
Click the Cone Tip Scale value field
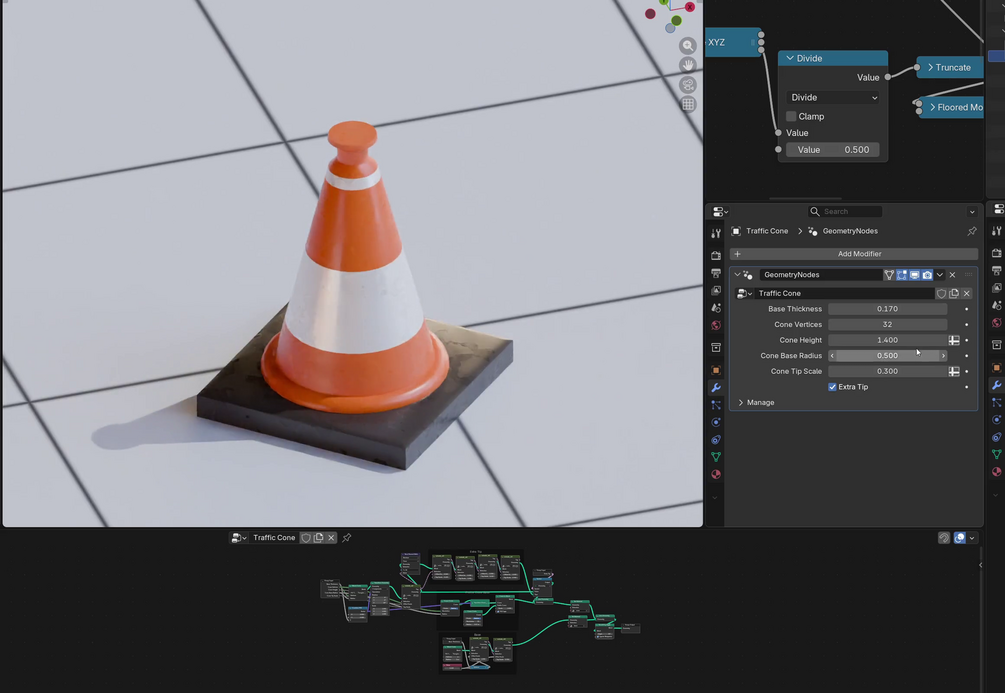pyautogui.click(x=888, y=371)
